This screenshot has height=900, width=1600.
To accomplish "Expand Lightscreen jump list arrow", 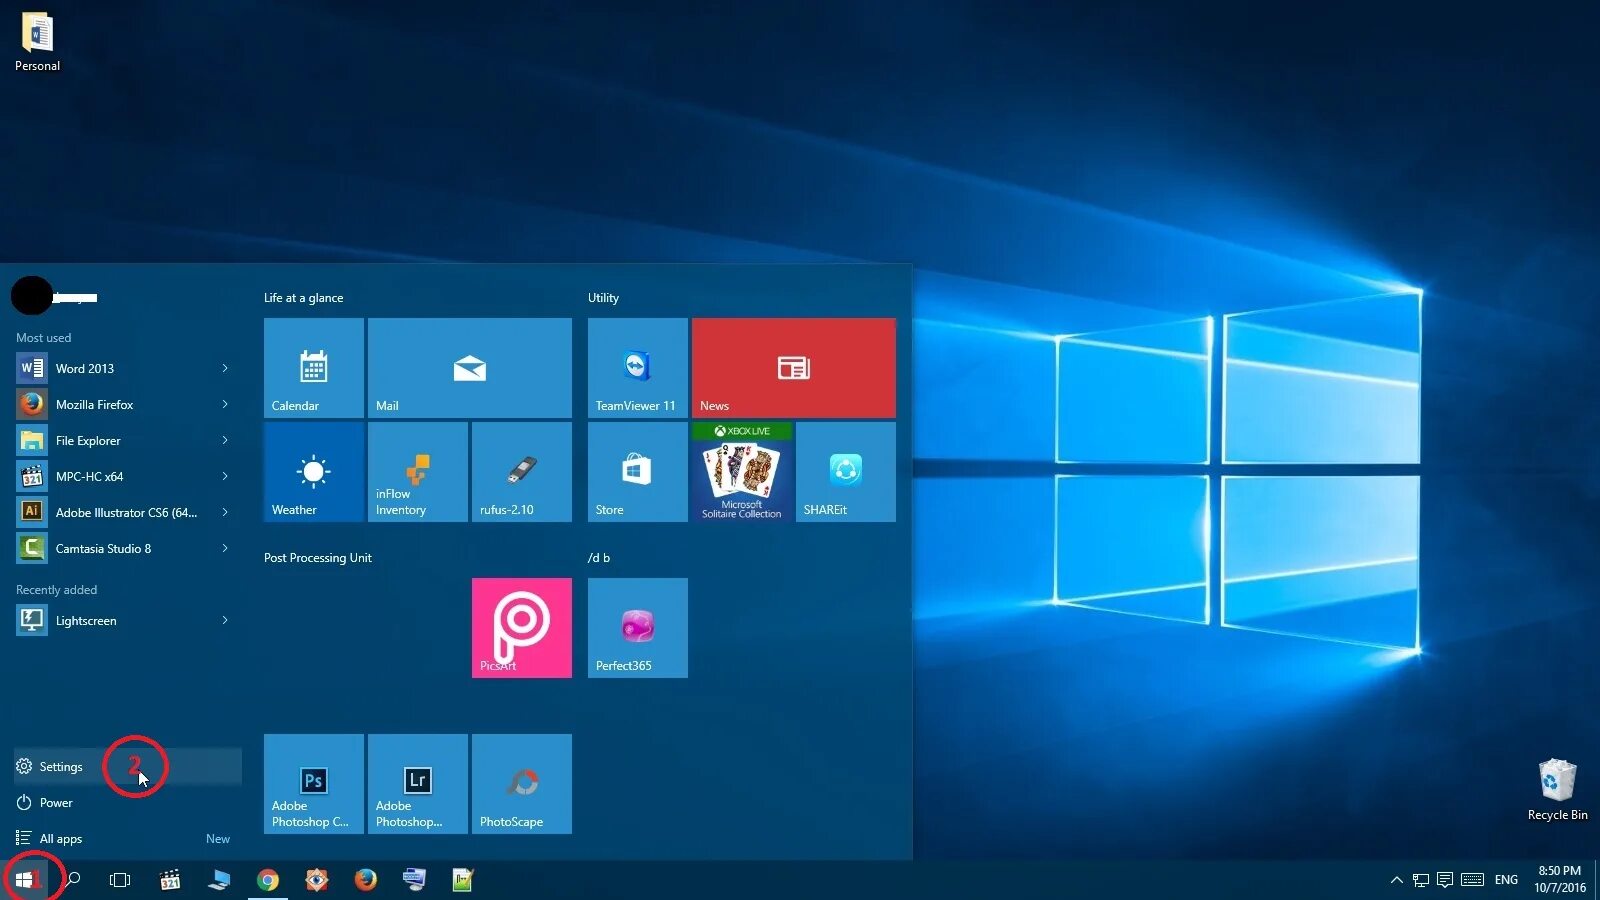I will (x=225, y=621).
